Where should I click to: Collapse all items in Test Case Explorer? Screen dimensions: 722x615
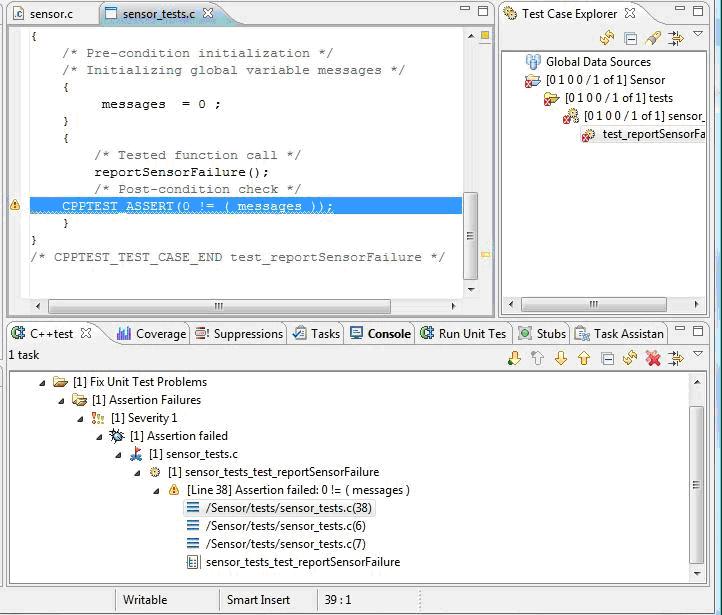[630, 38]
